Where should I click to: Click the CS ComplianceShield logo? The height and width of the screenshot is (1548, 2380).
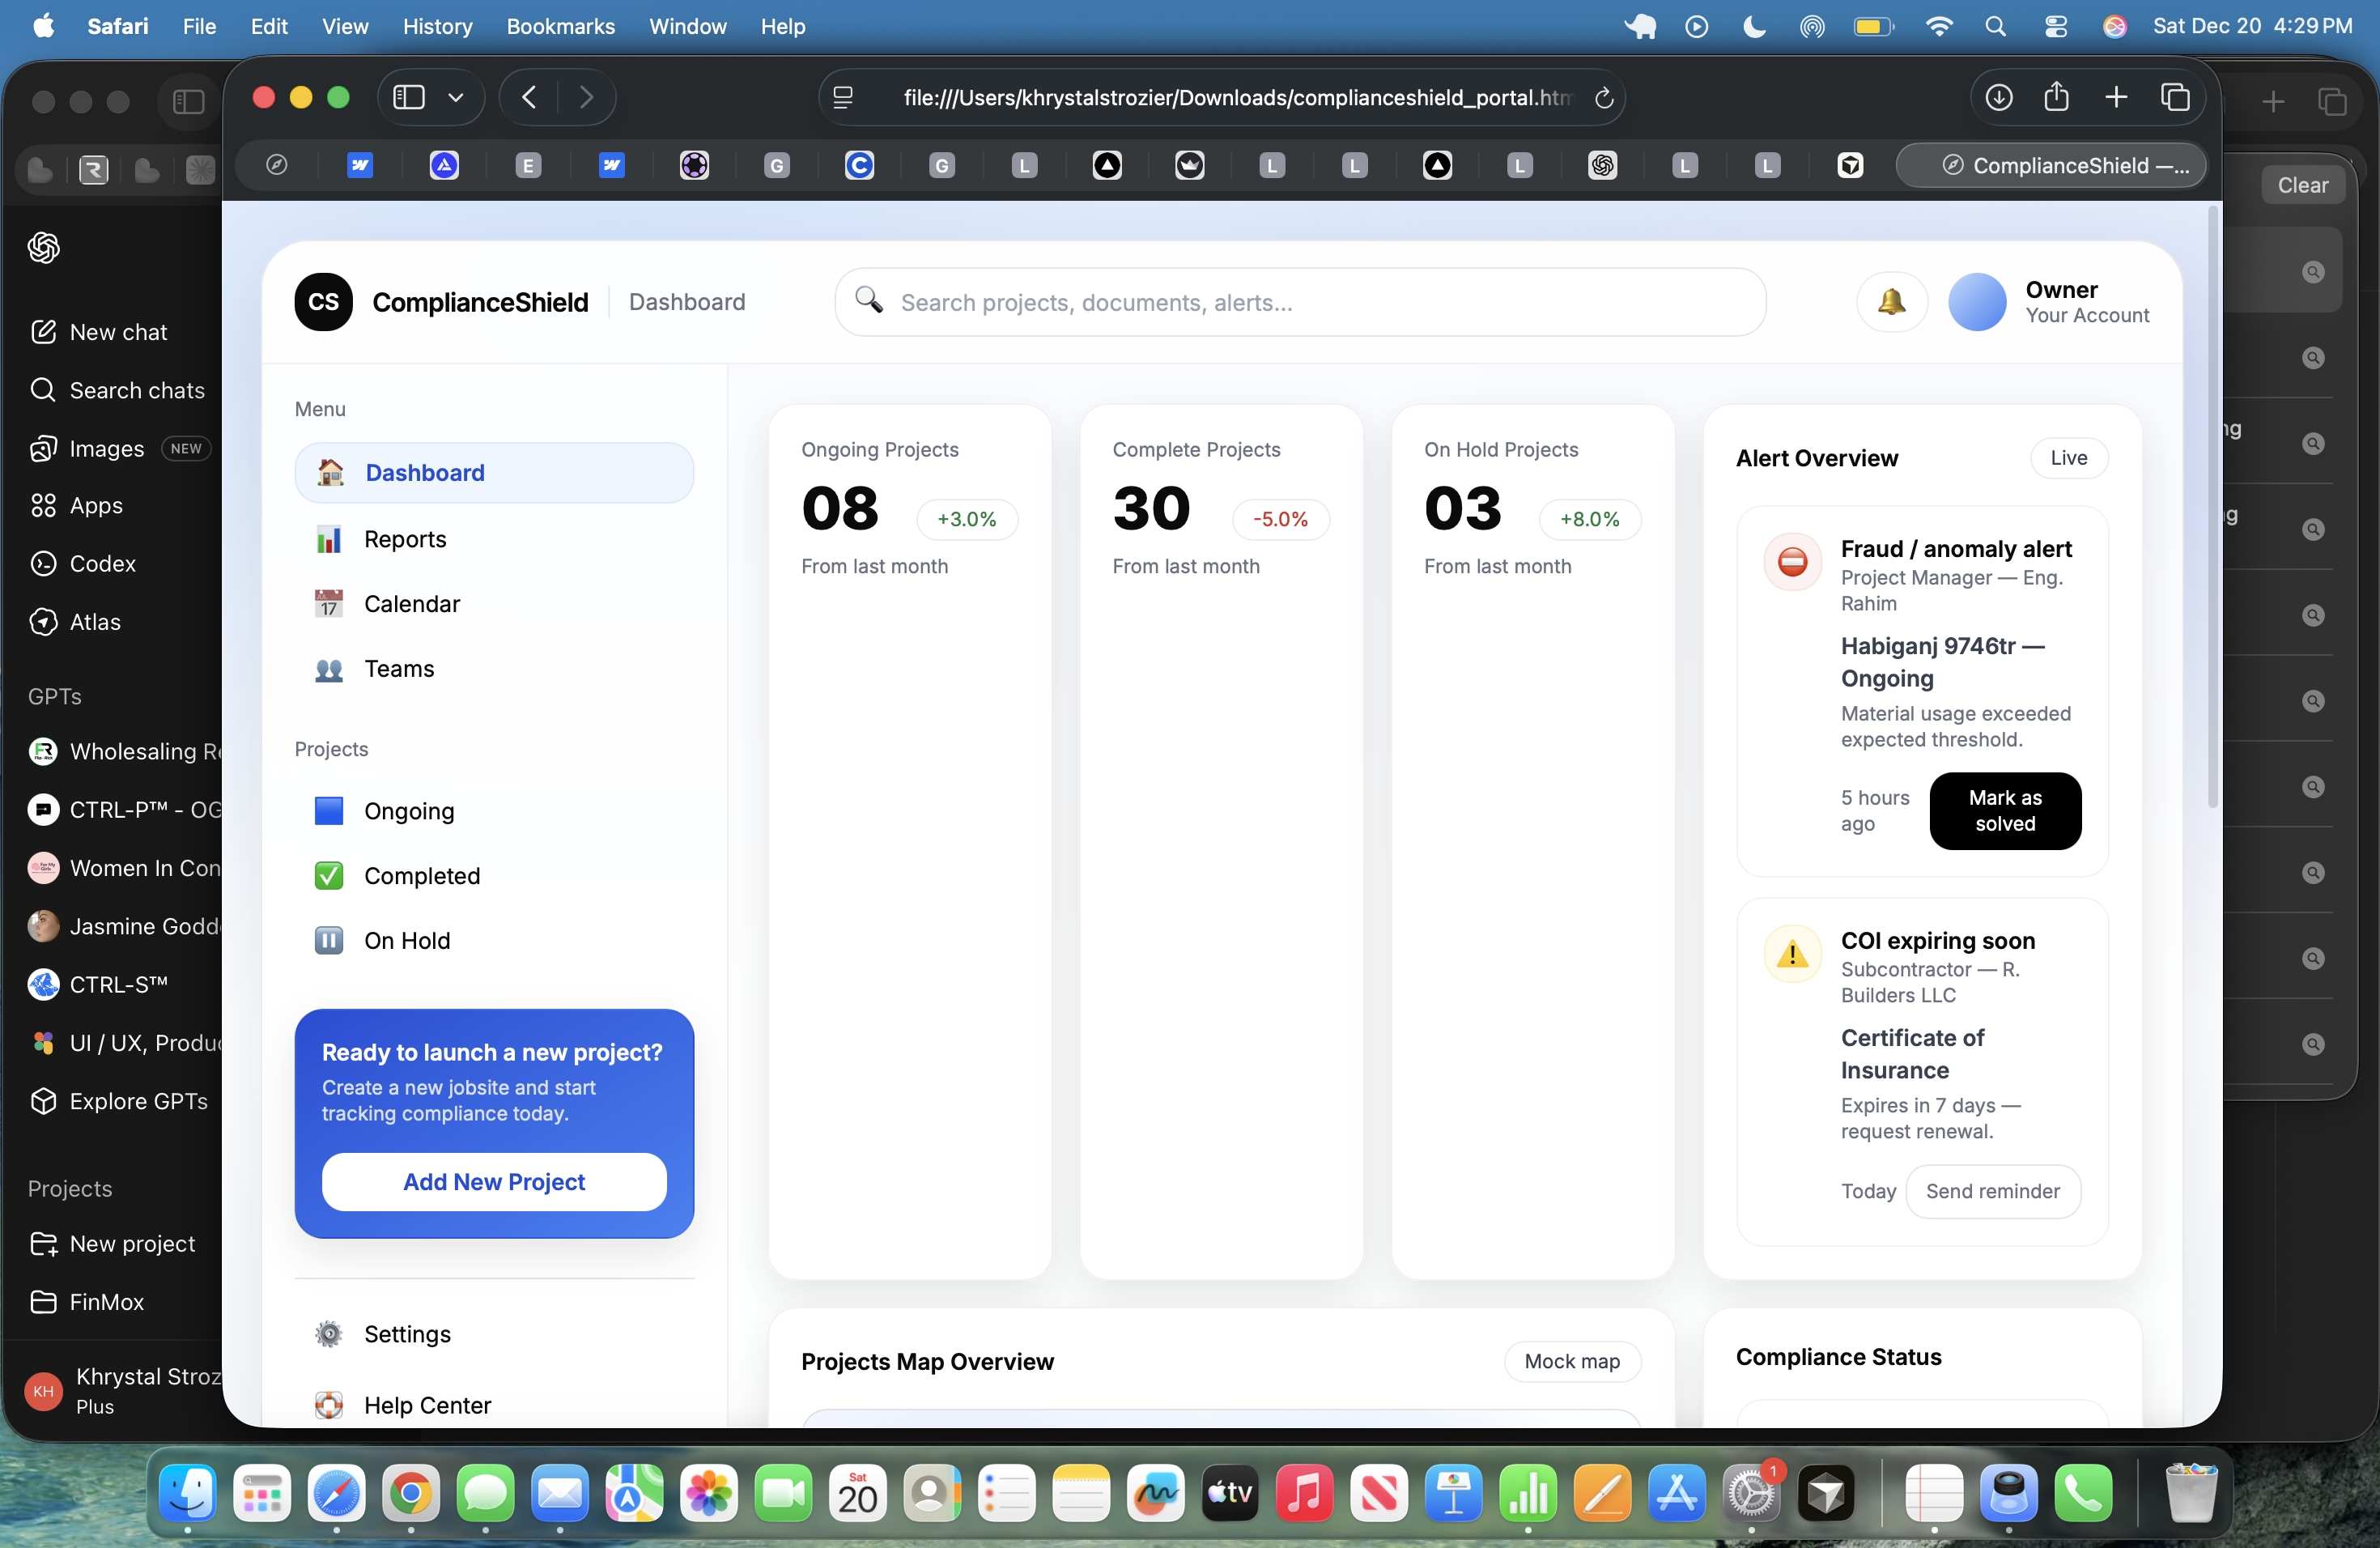click(323, 302)
